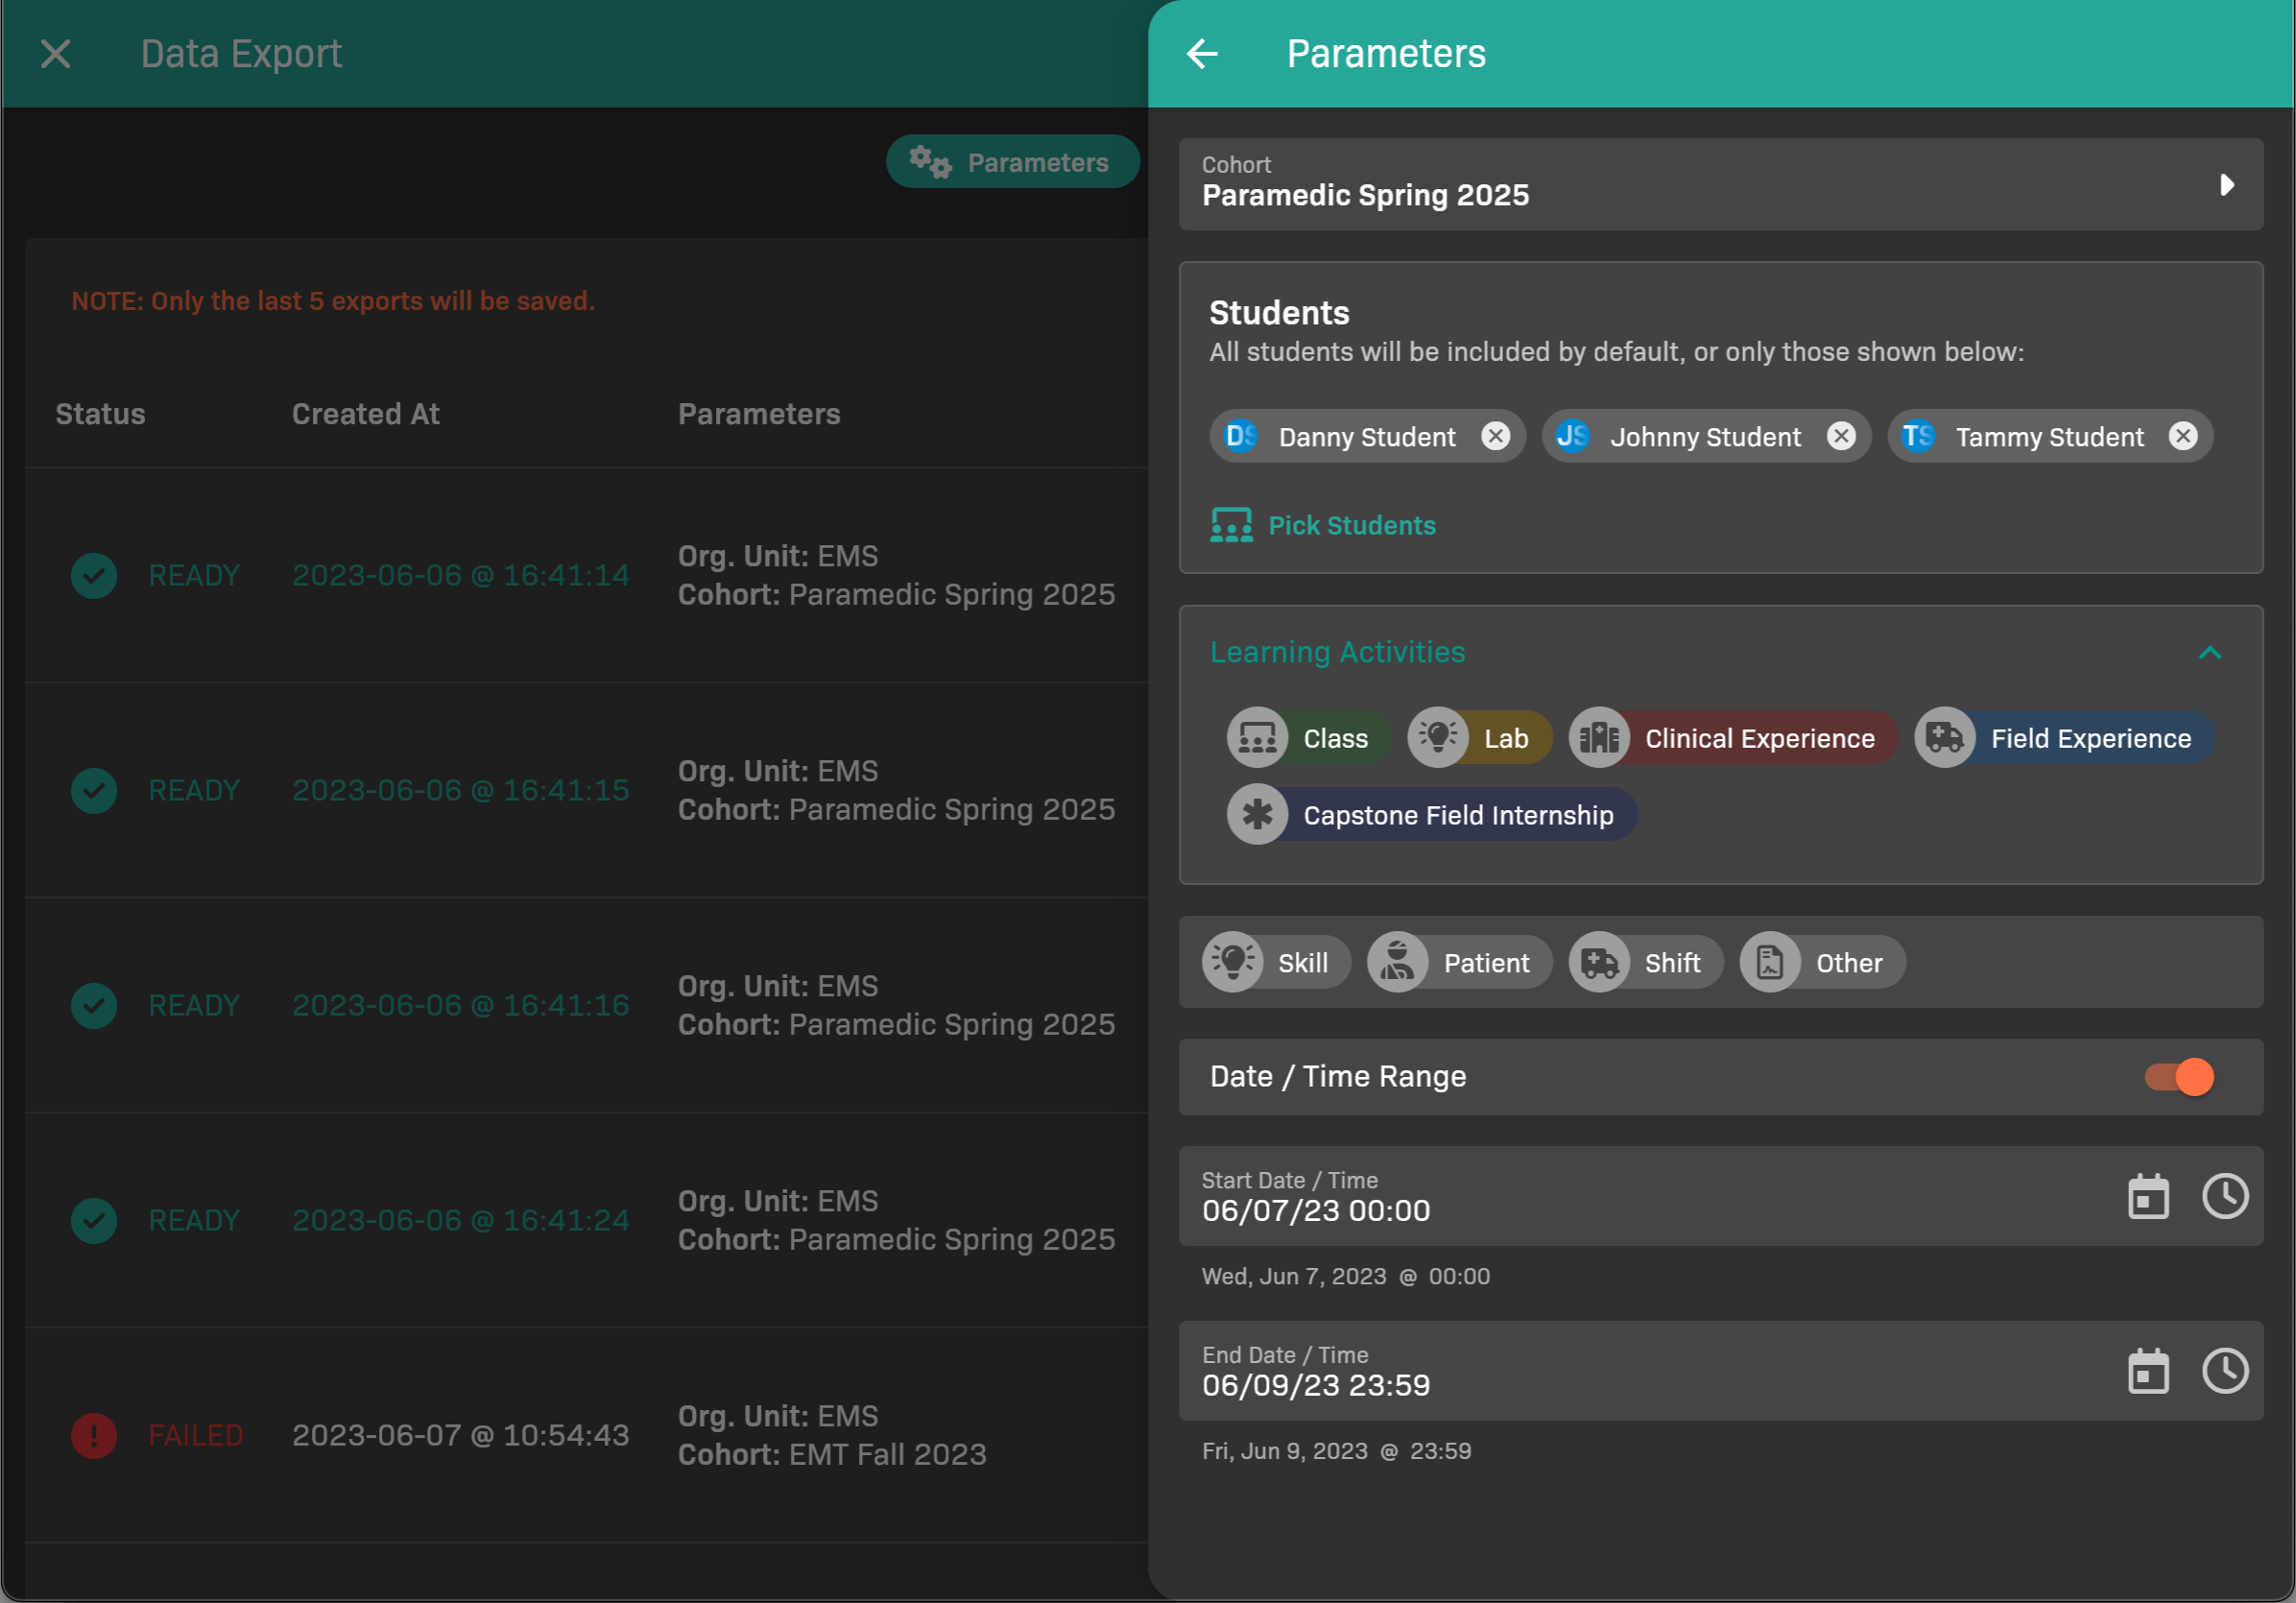Click the Parameters gear button
Image resolution: width=2296 pixels, height=1603 pixels.
pos(1012,162)
